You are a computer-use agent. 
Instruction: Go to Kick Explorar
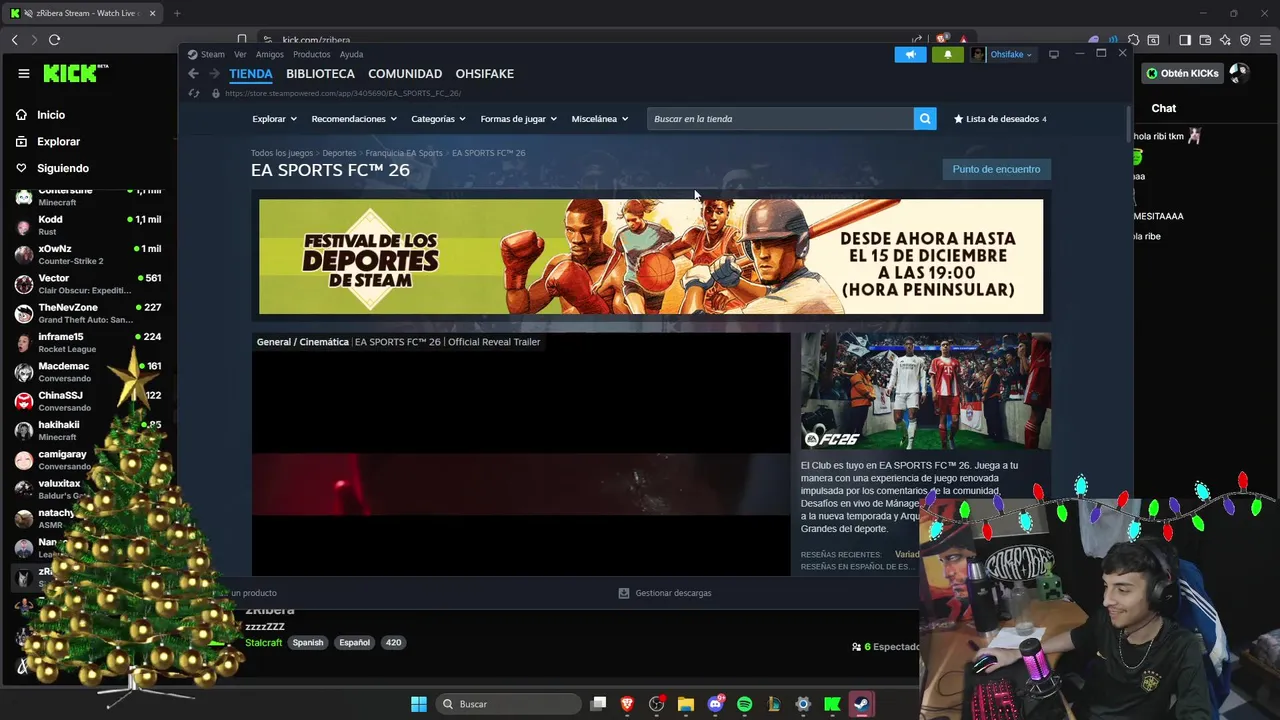coord(48,142)
